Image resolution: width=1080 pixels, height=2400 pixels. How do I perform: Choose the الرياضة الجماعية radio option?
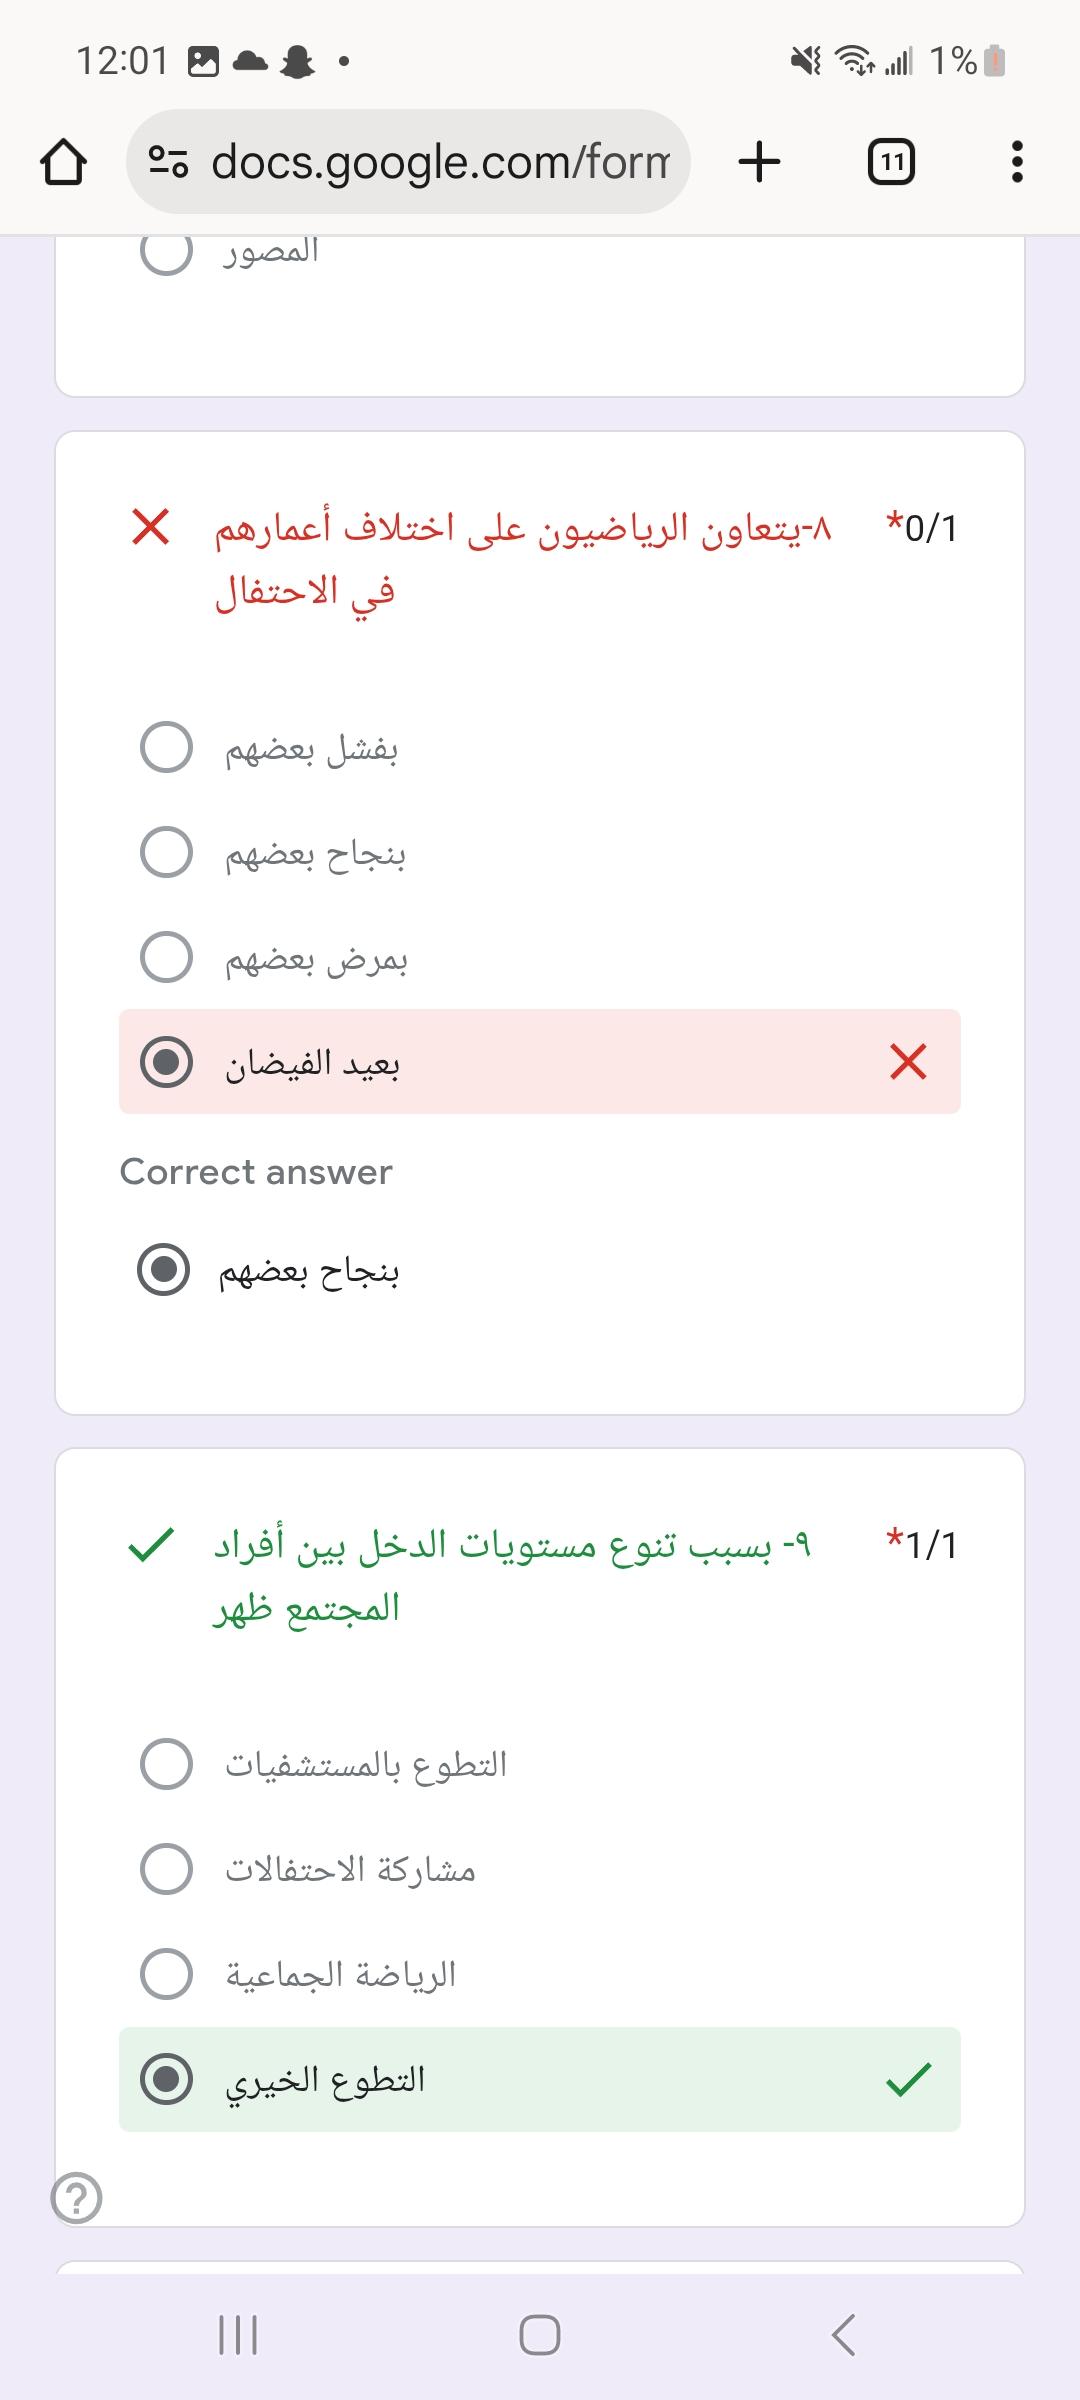[166, 1974]
